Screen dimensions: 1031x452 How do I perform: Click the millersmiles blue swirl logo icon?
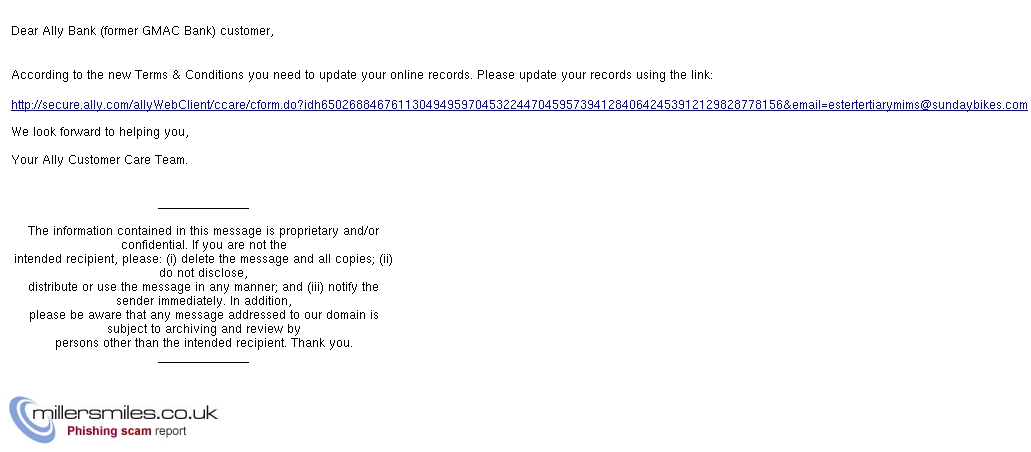(x=30, y=420)
